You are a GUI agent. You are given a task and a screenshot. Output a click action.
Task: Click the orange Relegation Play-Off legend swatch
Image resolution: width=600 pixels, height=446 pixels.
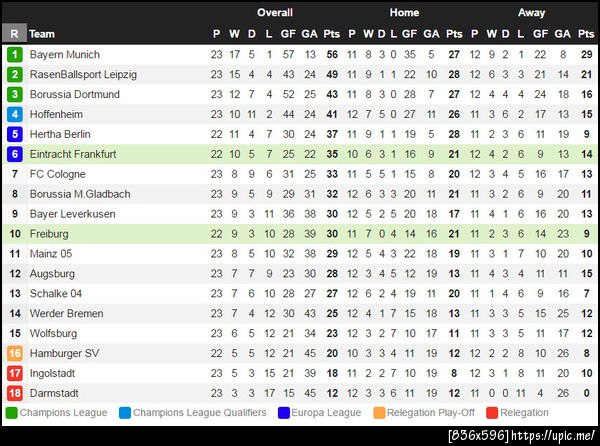tap(378, 412)
